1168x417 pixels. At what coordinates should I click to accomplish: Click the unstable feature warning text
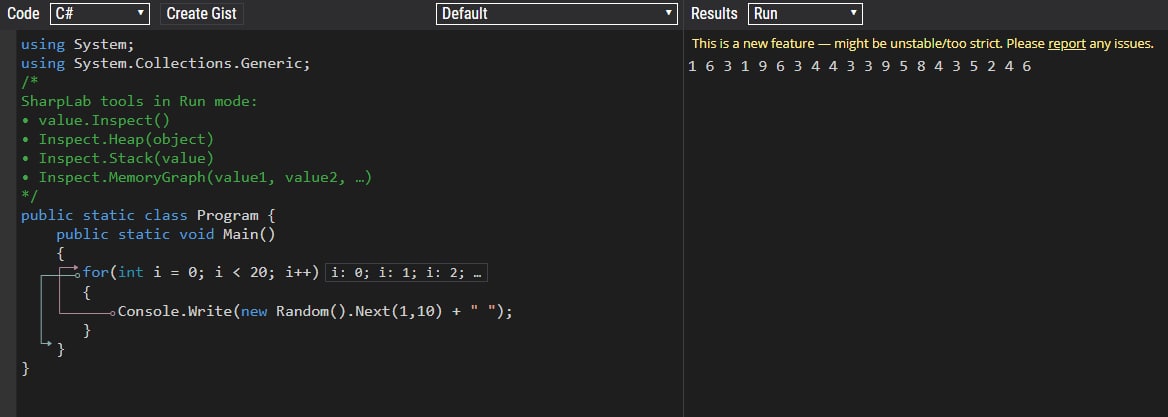point(922,44)
